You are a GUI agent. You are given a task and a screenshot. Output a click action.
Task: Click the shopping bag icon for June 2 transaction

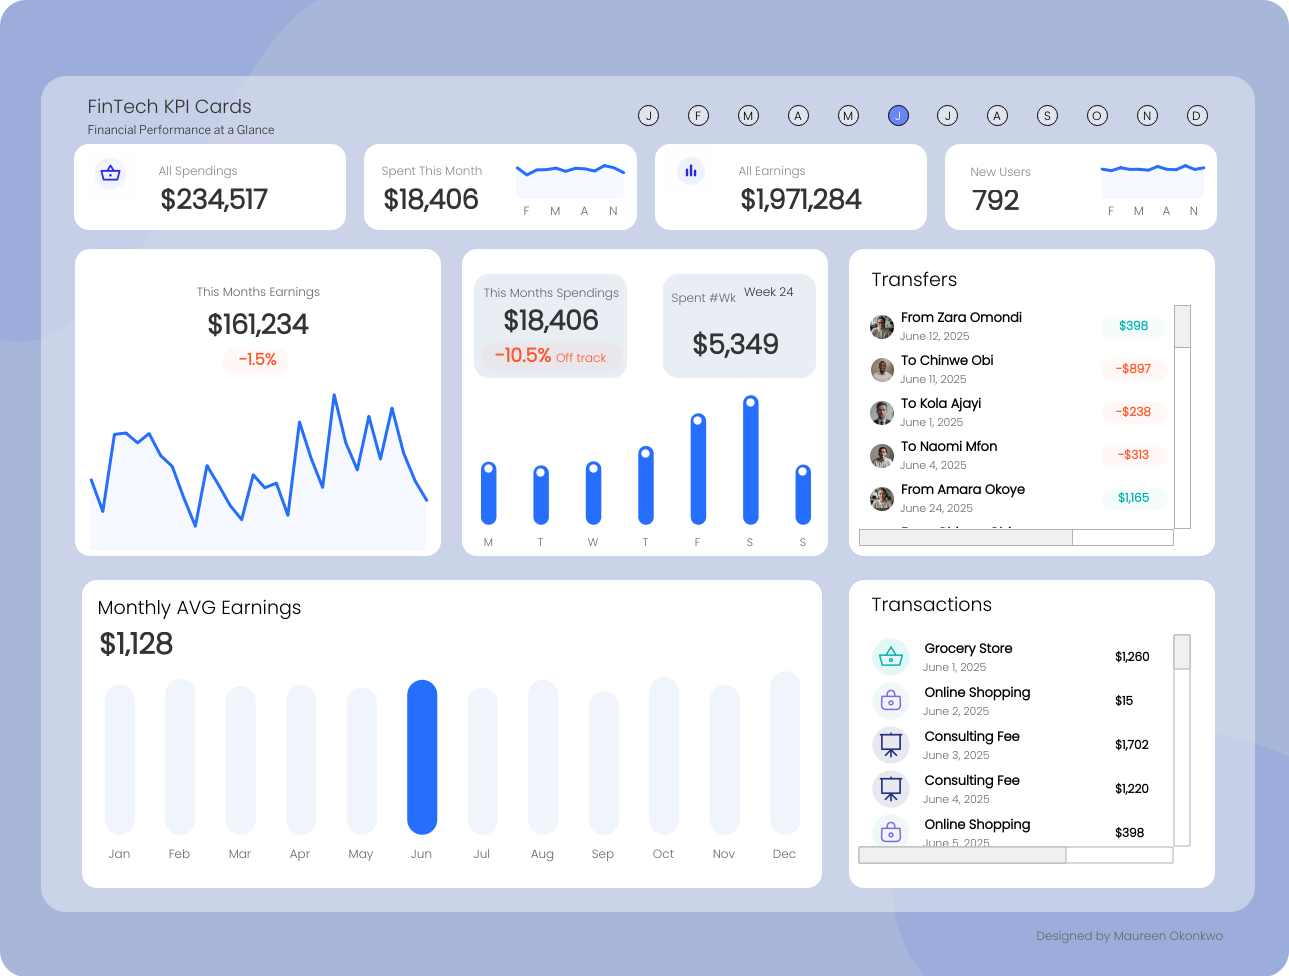890,701
